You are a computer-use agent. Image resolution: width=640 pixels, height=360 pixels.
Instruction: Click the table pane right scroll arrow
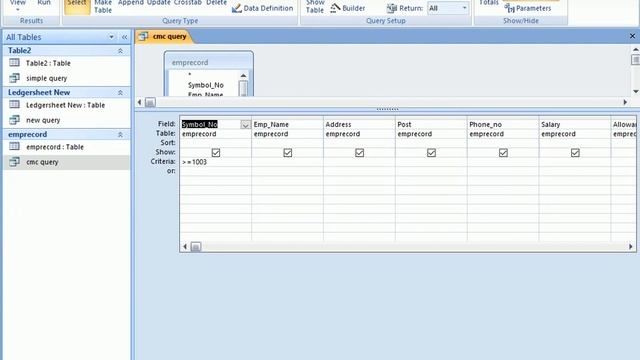coord(625,102)
